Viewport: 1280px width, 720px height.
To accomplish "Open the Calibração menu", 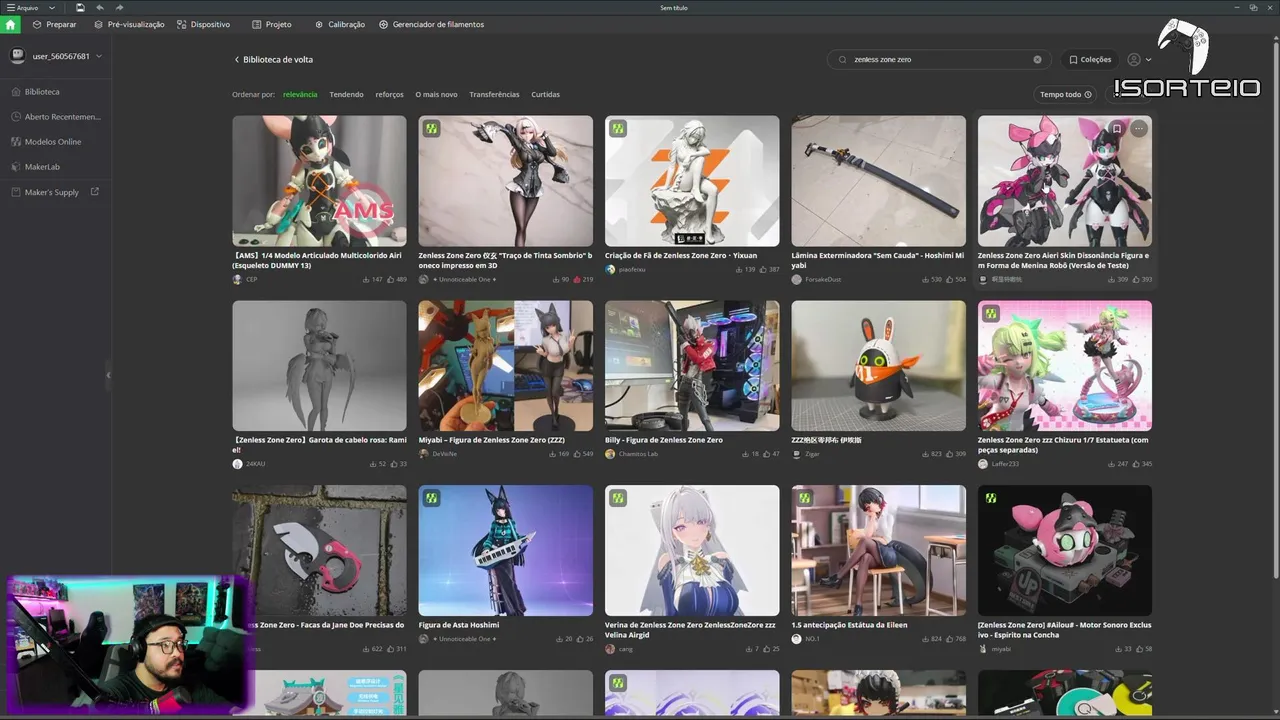I will (x=340, y=24).
